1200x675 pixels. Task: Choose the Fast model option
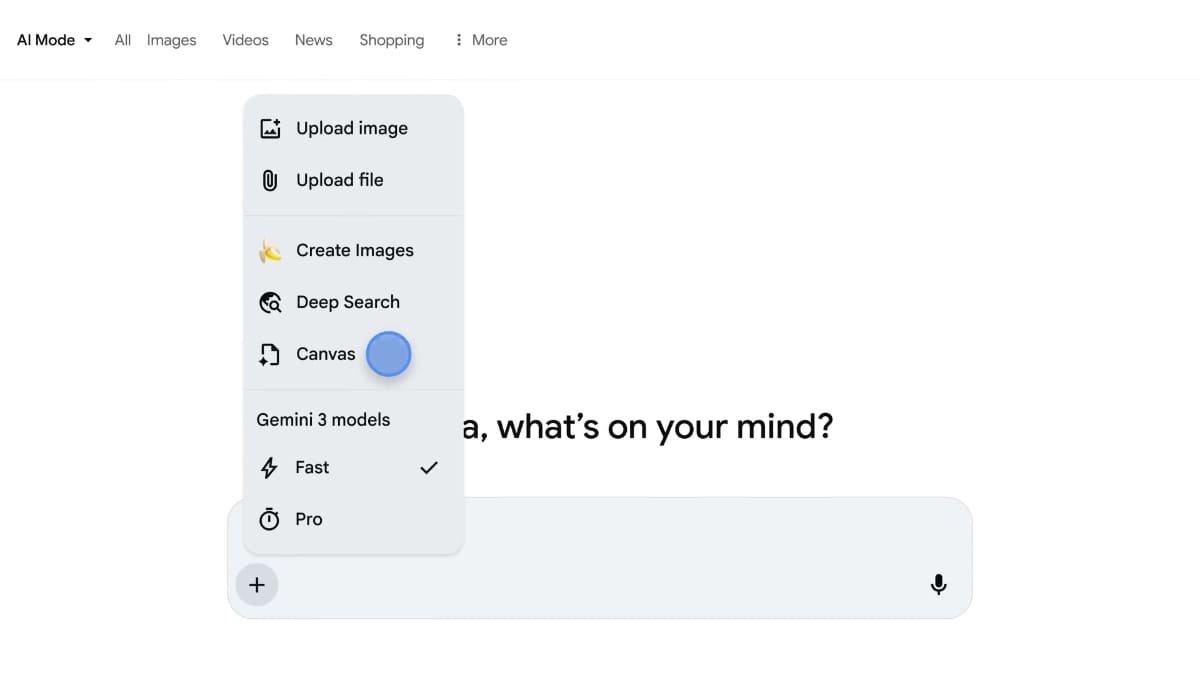pos(312,467)
